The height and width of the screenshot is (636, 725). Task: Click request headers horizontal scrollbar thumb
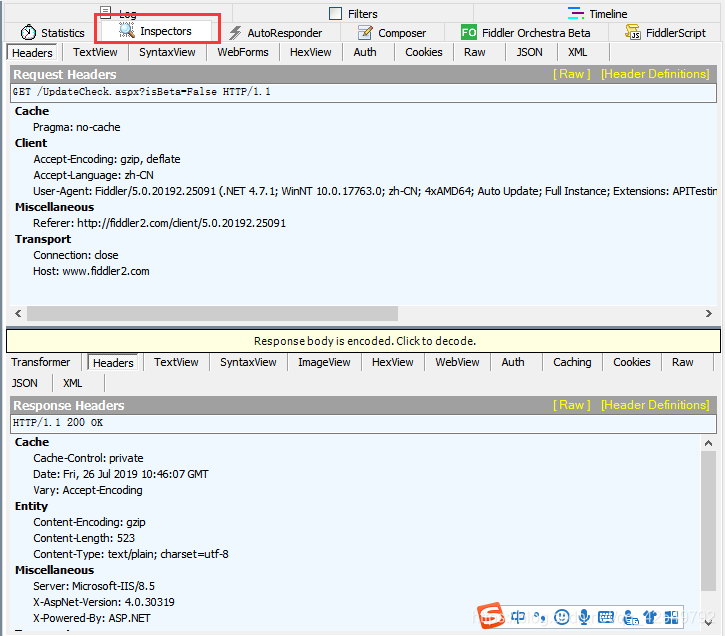pyautogui.click(x=212, y=313)
